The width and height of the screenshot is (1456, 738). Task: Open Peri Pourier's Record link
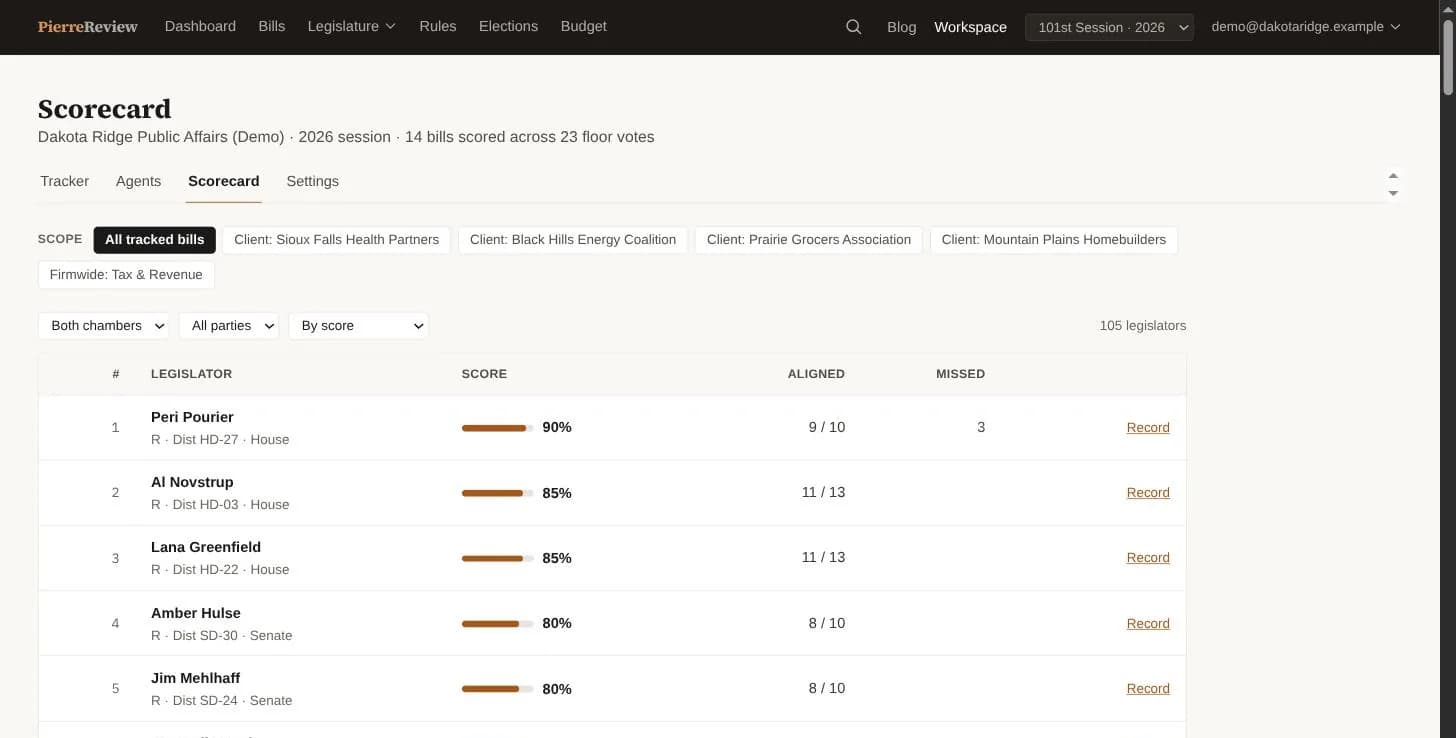coord(1148,428)
